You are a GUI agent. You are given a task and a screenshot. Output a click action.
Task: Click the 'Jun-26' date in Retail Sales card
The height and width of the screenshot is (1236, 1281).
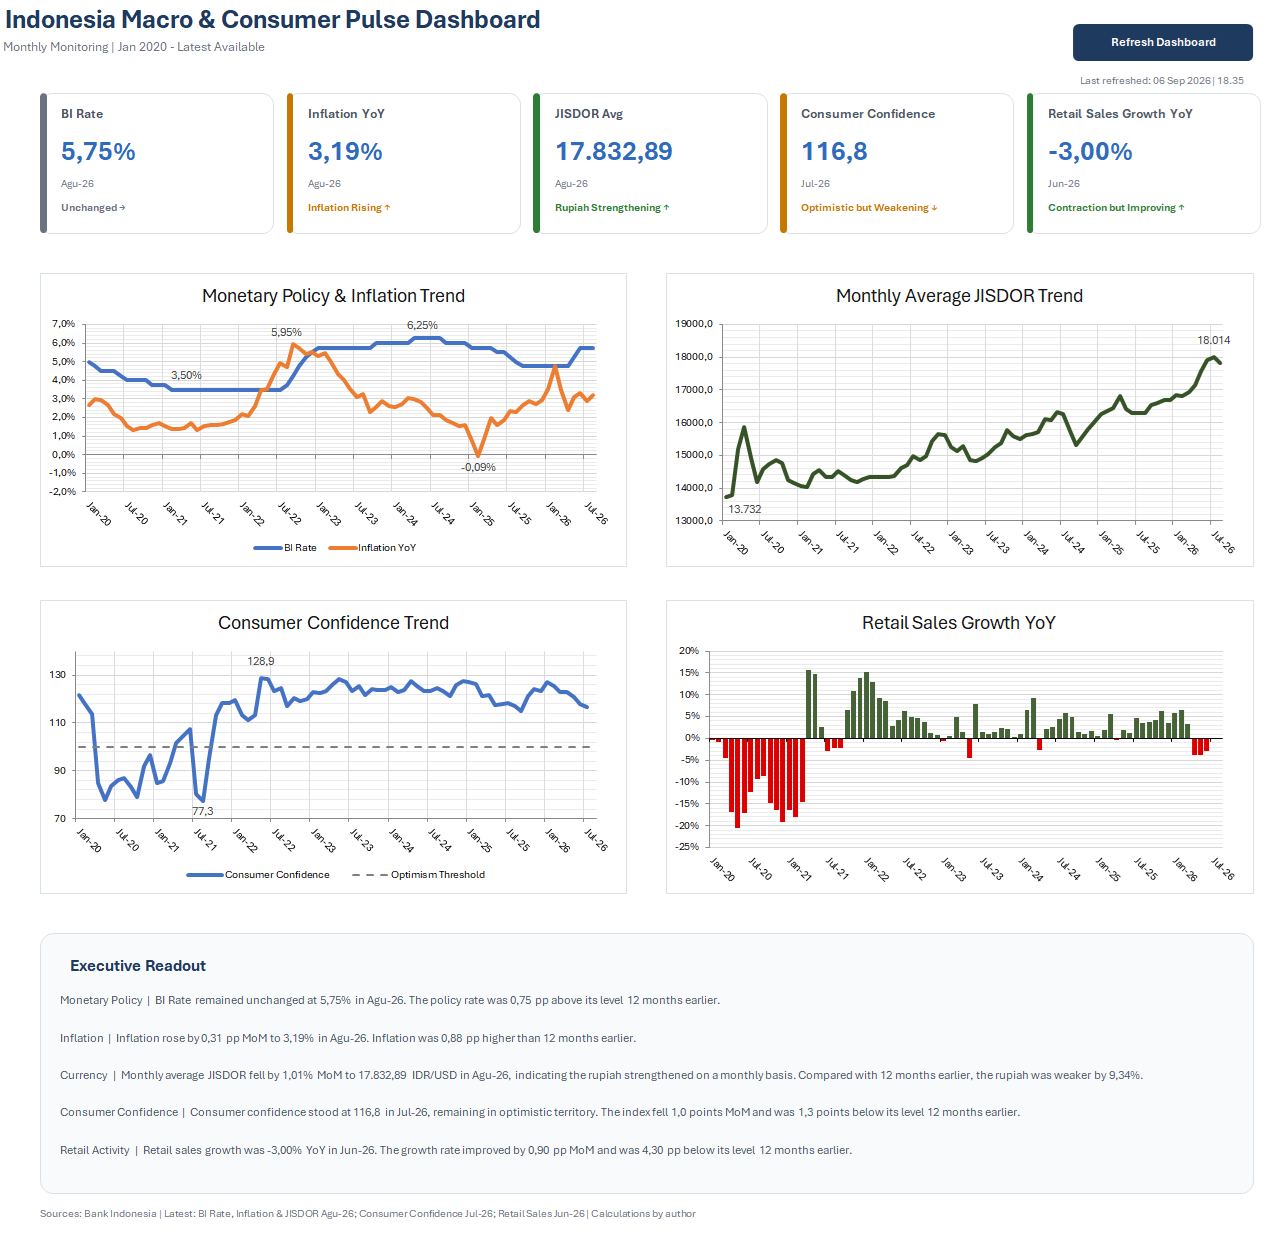click(x=1064, y=184)
